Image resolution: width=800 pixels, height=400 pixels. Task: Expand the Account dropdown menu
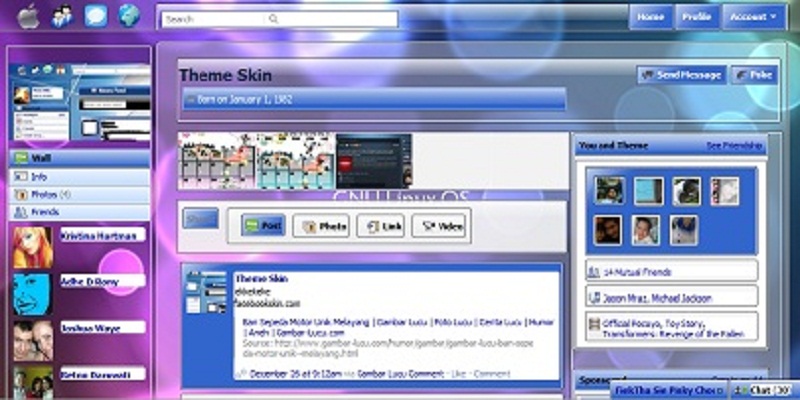[x=754, y=17]
